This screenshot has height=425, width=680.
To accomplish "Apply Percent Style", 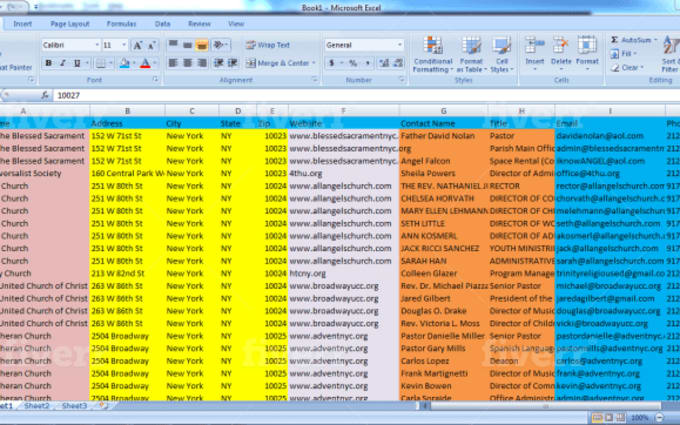I will [353, 63].
